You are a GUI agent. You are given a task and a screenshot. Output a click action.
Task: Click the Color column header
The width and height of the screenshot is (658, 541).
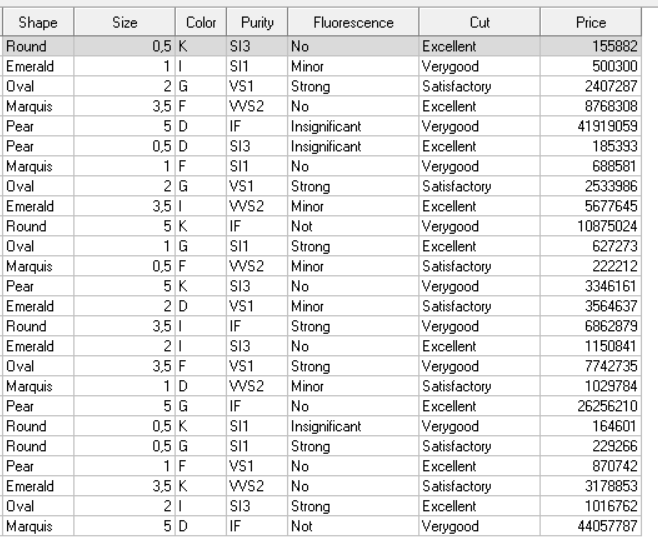coord(201,22)
